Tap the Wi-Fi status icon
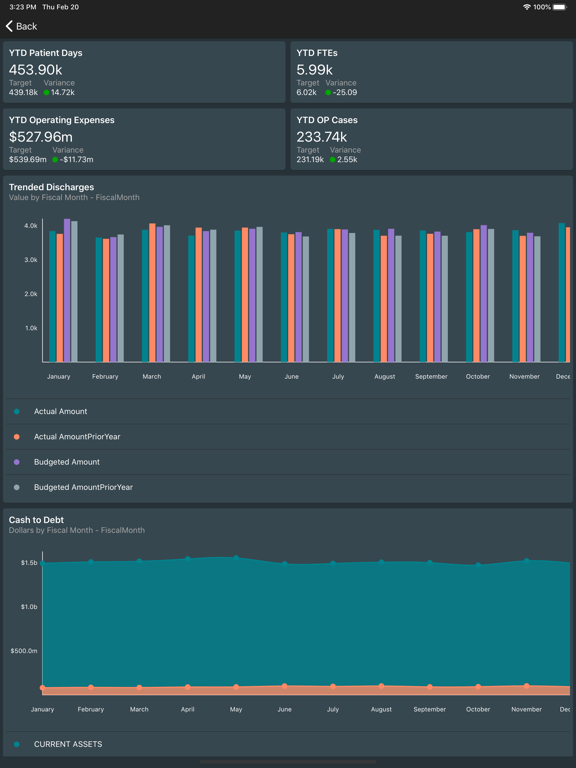This screenshot has width=576, height=768. point(527,7)
